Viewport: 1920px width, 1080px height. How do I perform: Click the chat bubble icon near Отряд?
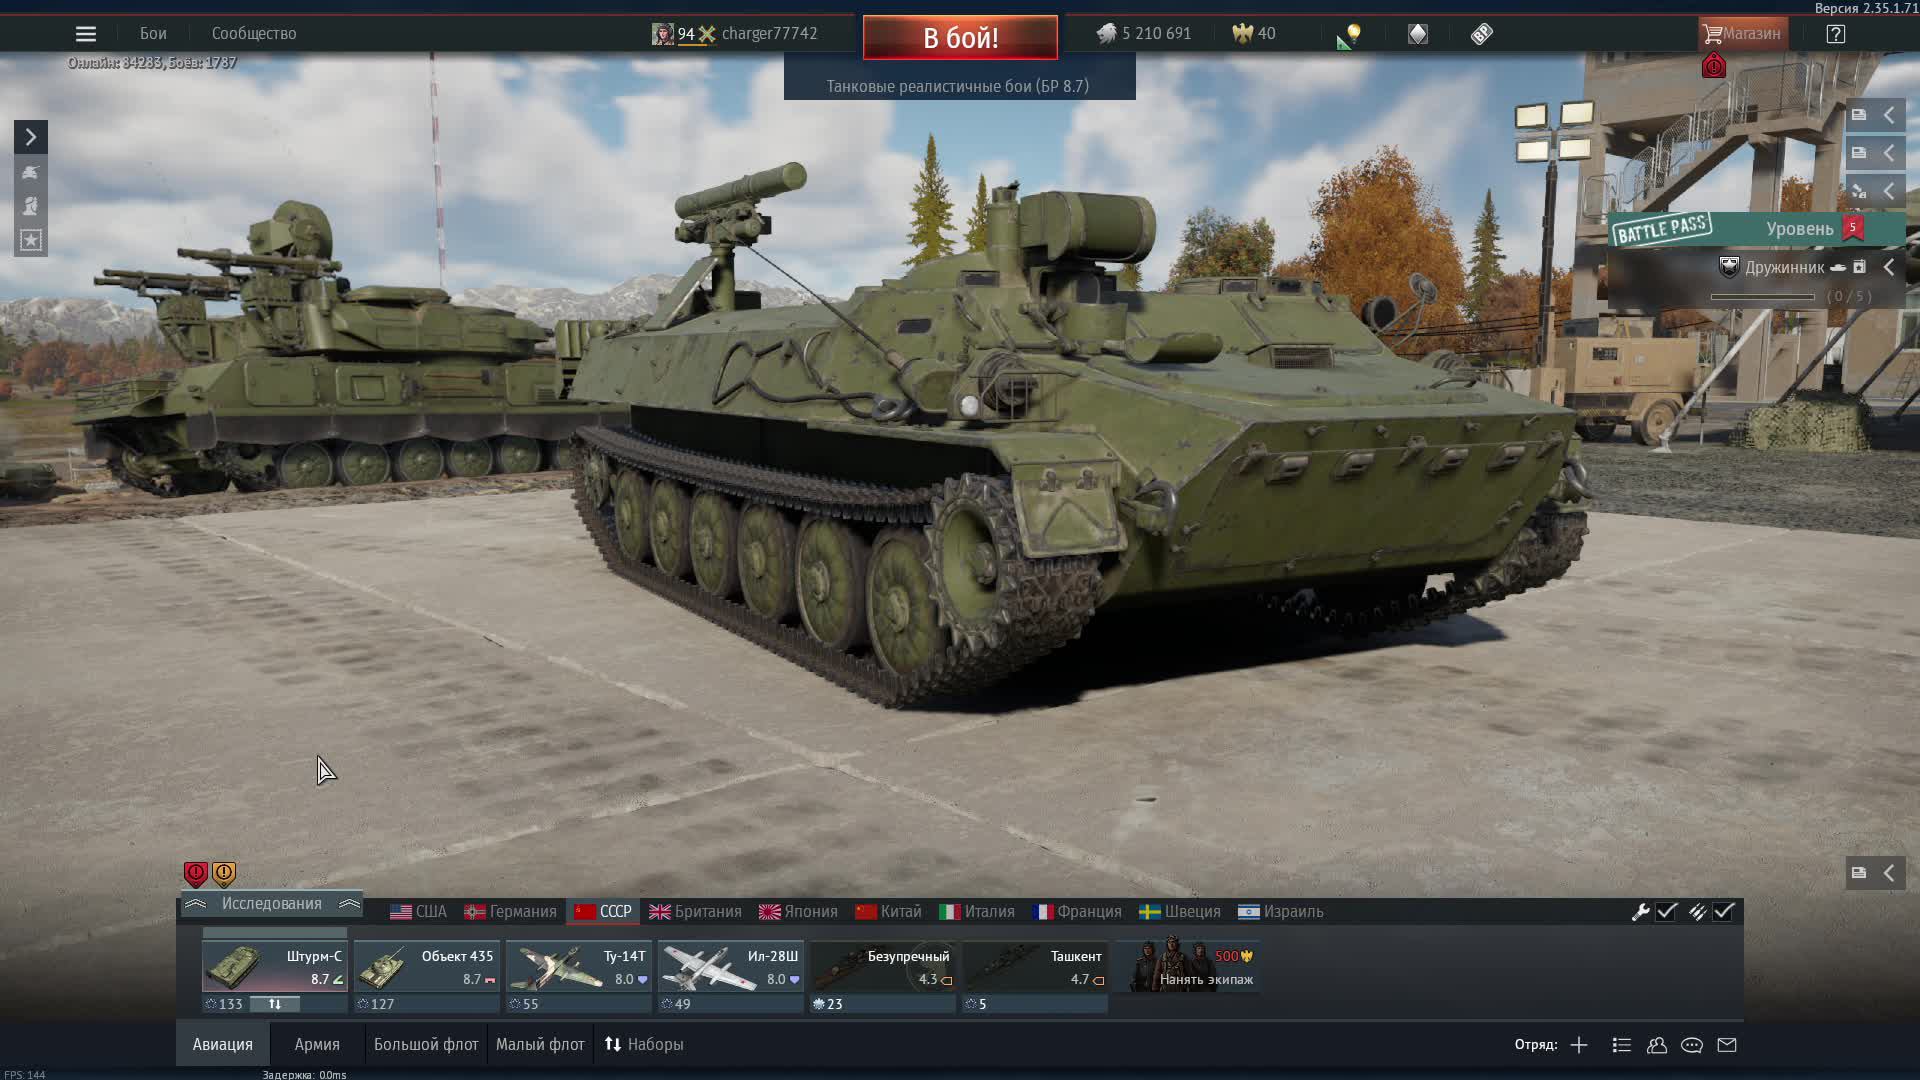click(x=1692, y=1045)
